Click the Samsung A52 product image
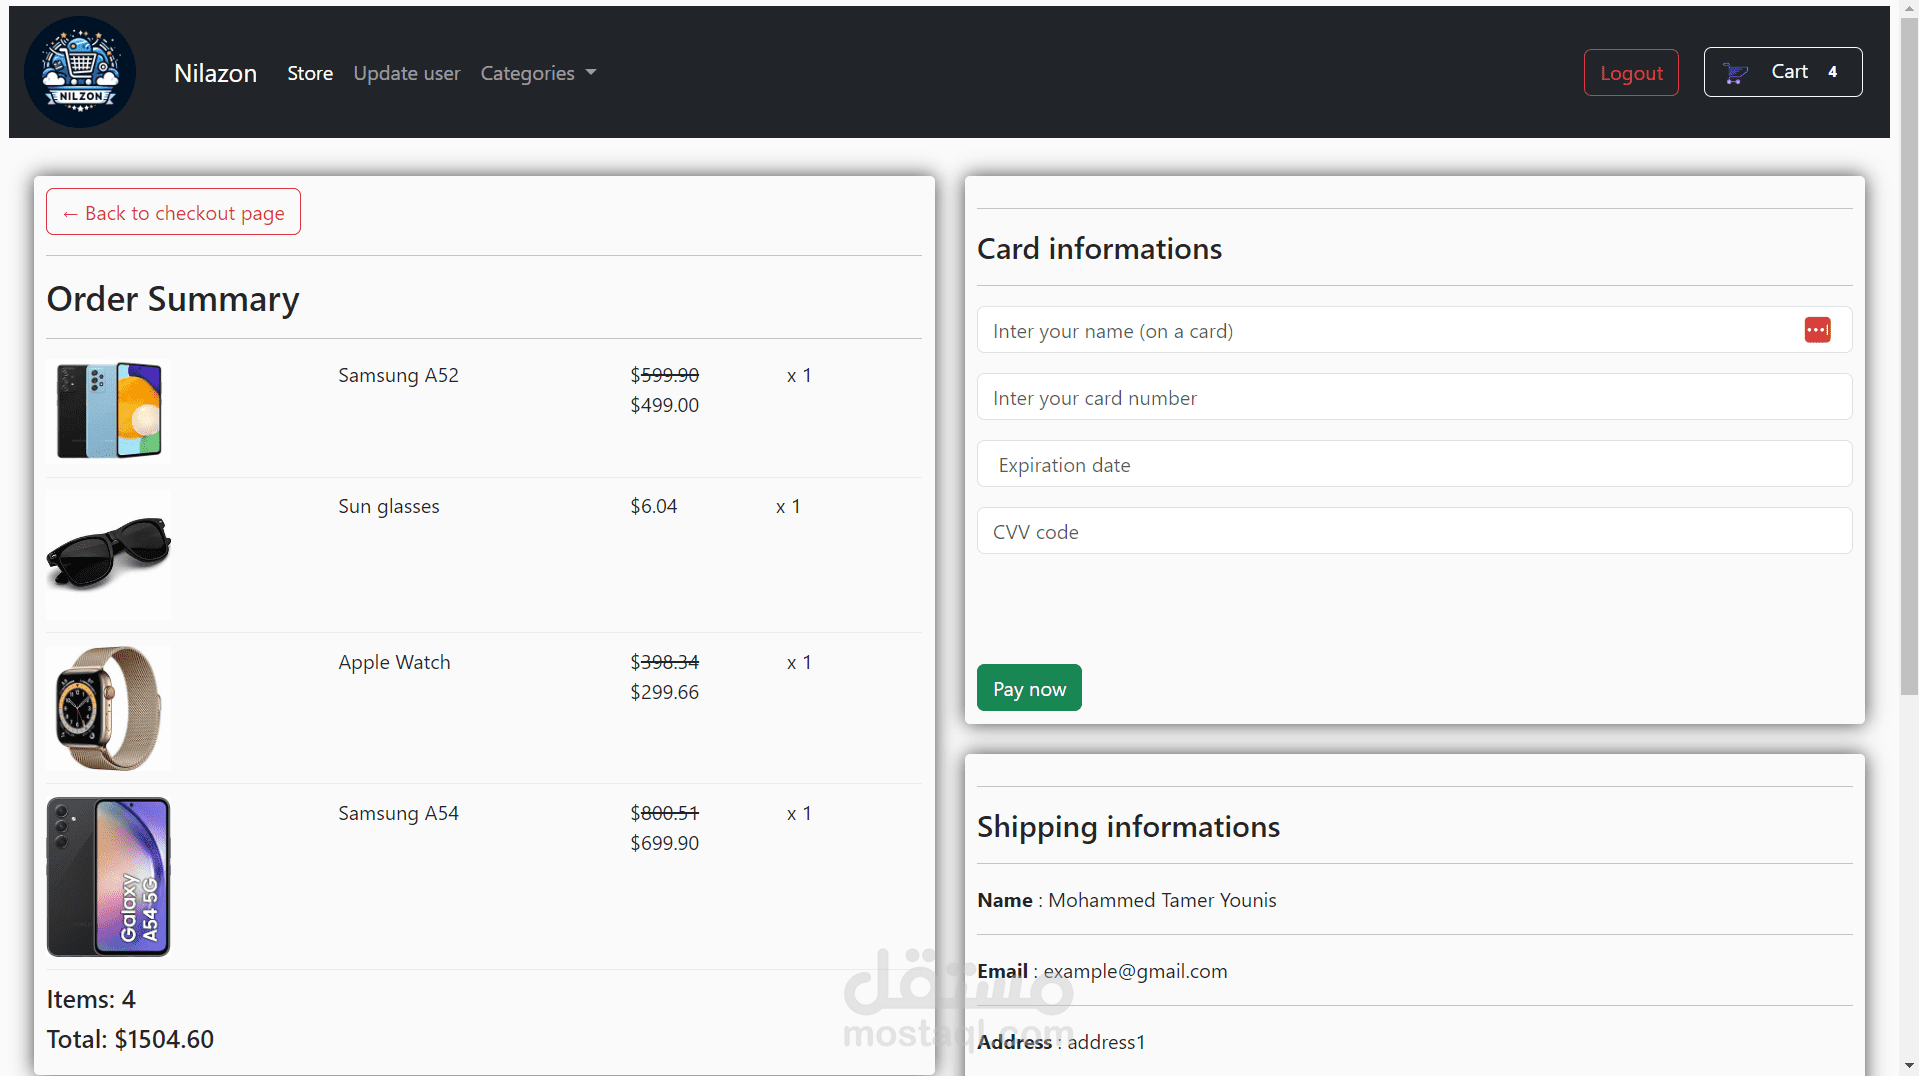1919x1076 pixels. 109,410
